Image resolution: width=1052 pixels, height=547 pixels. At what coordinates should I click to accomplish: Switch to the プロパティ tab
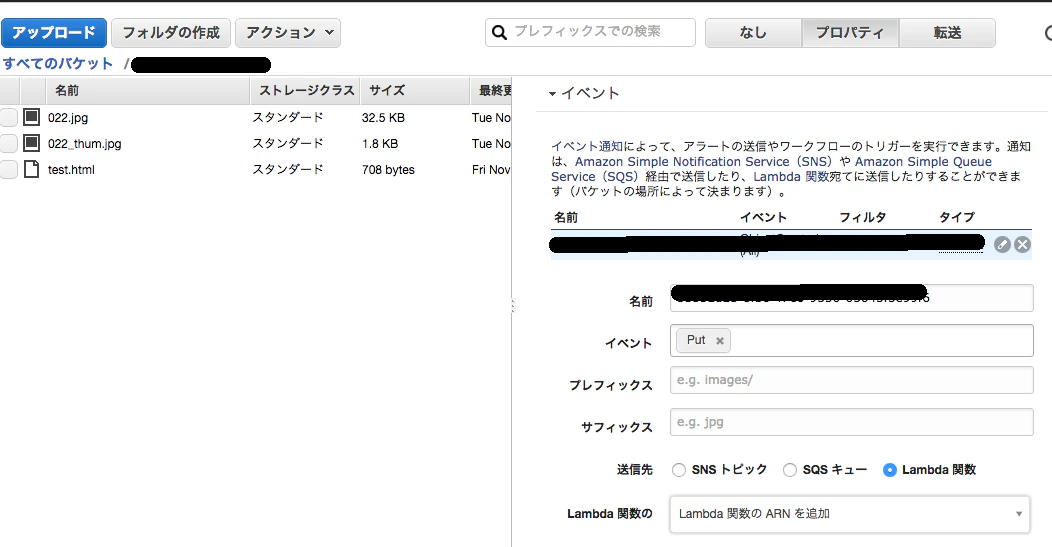(850, 33)
